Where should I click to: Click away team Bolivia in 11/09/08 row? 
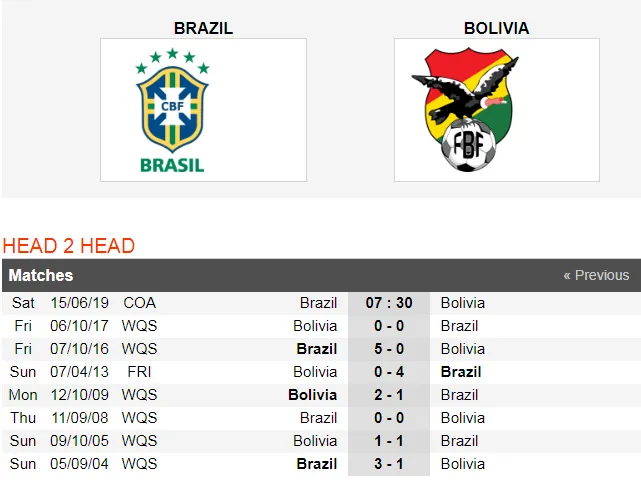(462, 418)
